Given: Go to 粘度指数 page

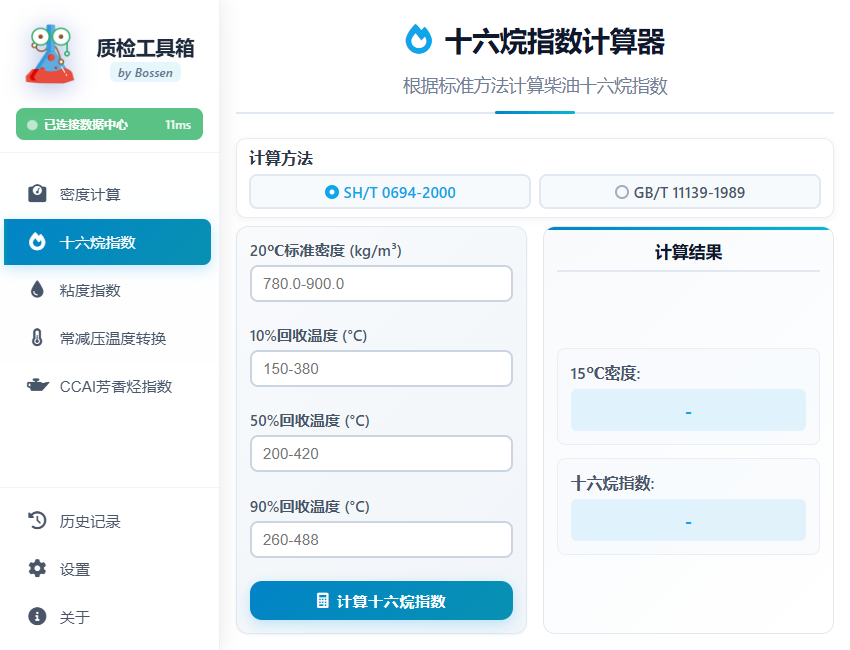Looking at the screenshot, I should pos(107,289).
